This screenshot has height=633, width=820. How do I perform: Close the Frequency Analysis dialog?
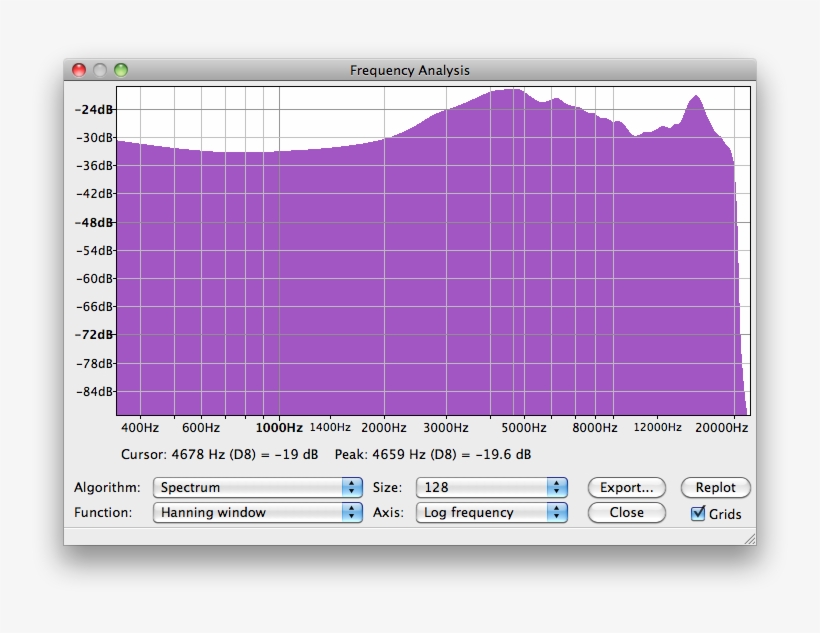626,512
